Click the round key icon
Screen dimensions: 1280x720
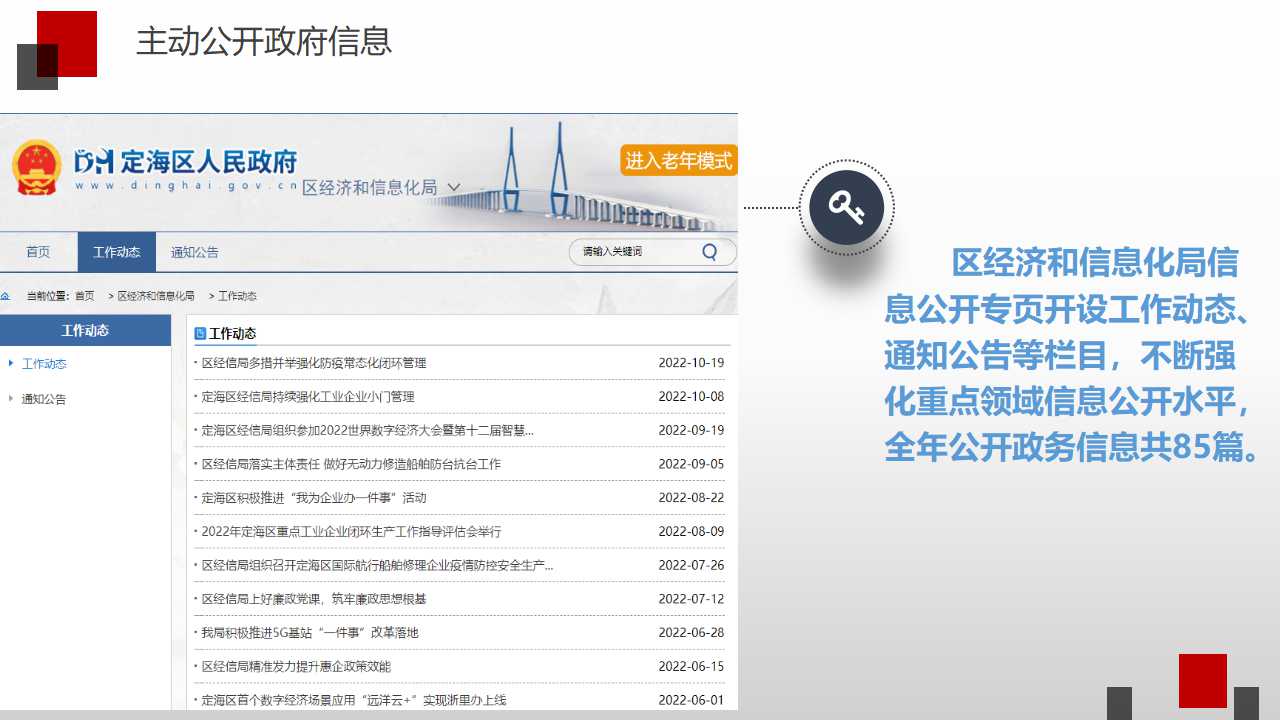[x=846, y=208]
